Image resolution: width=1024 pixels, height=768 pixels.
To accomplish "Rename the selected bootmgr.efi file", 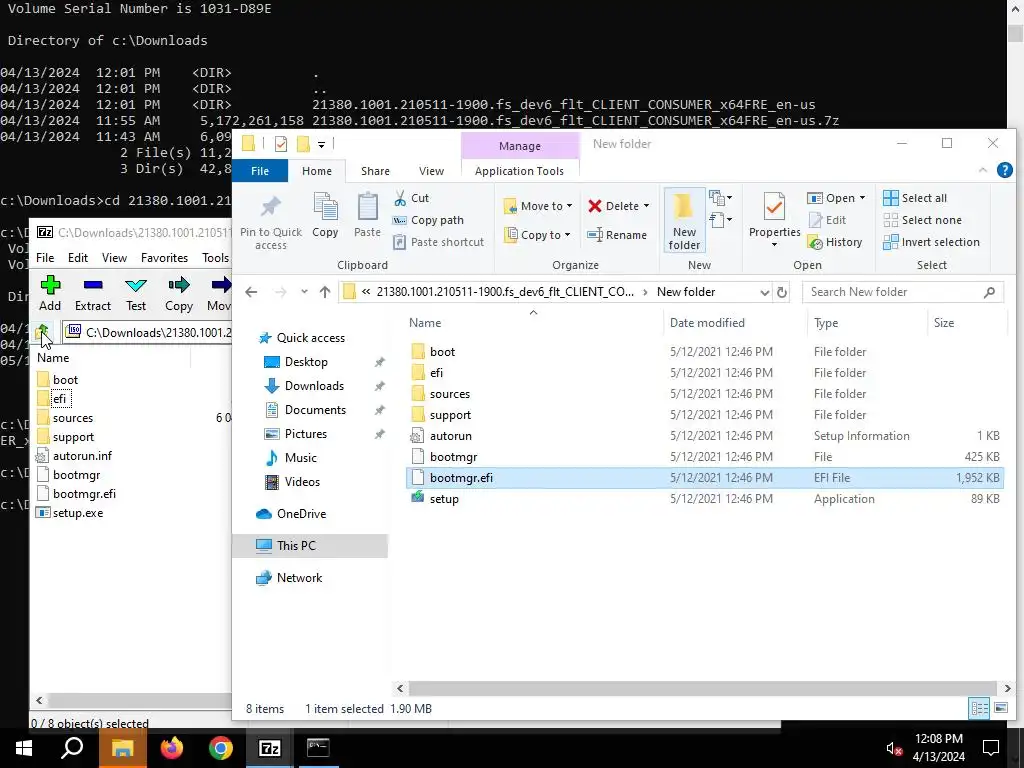I will [x=616, y=234].
